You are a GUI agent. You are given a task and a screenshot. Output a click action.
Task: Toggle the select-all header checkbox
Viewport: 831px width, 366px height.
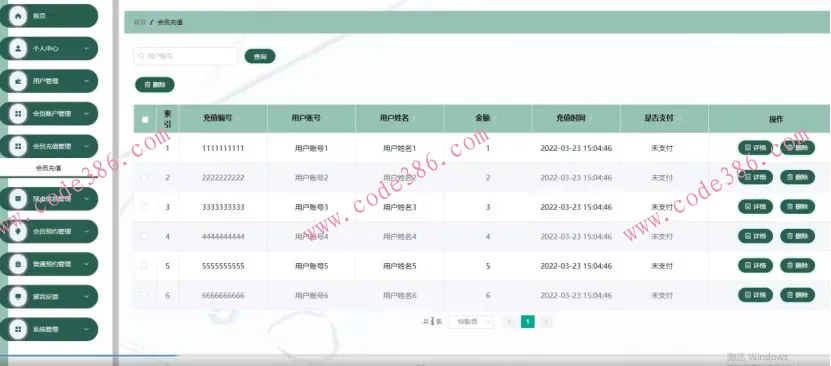tap(145, 119)
